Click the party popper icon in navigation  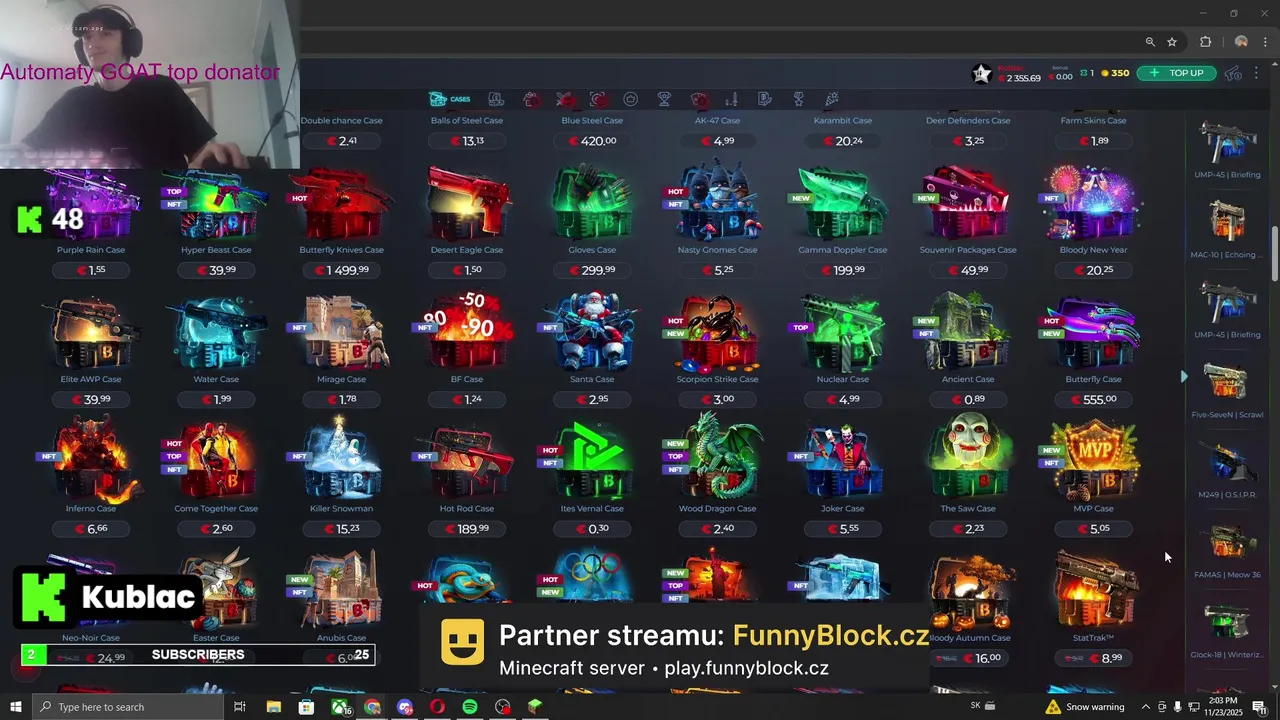click(x=831, y=99)
